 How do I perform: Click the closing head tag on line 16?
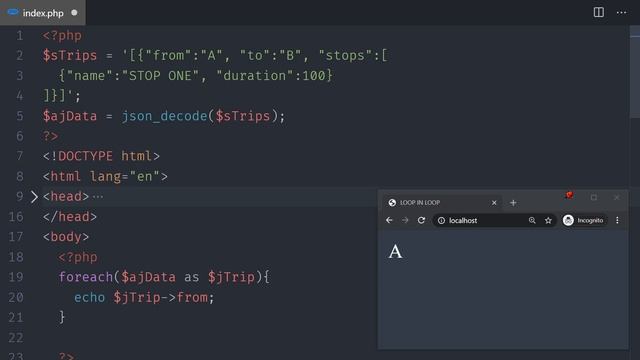70,217
